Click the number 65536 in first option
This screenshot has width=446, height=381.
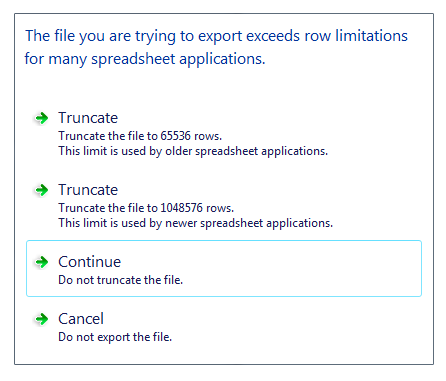176,136
